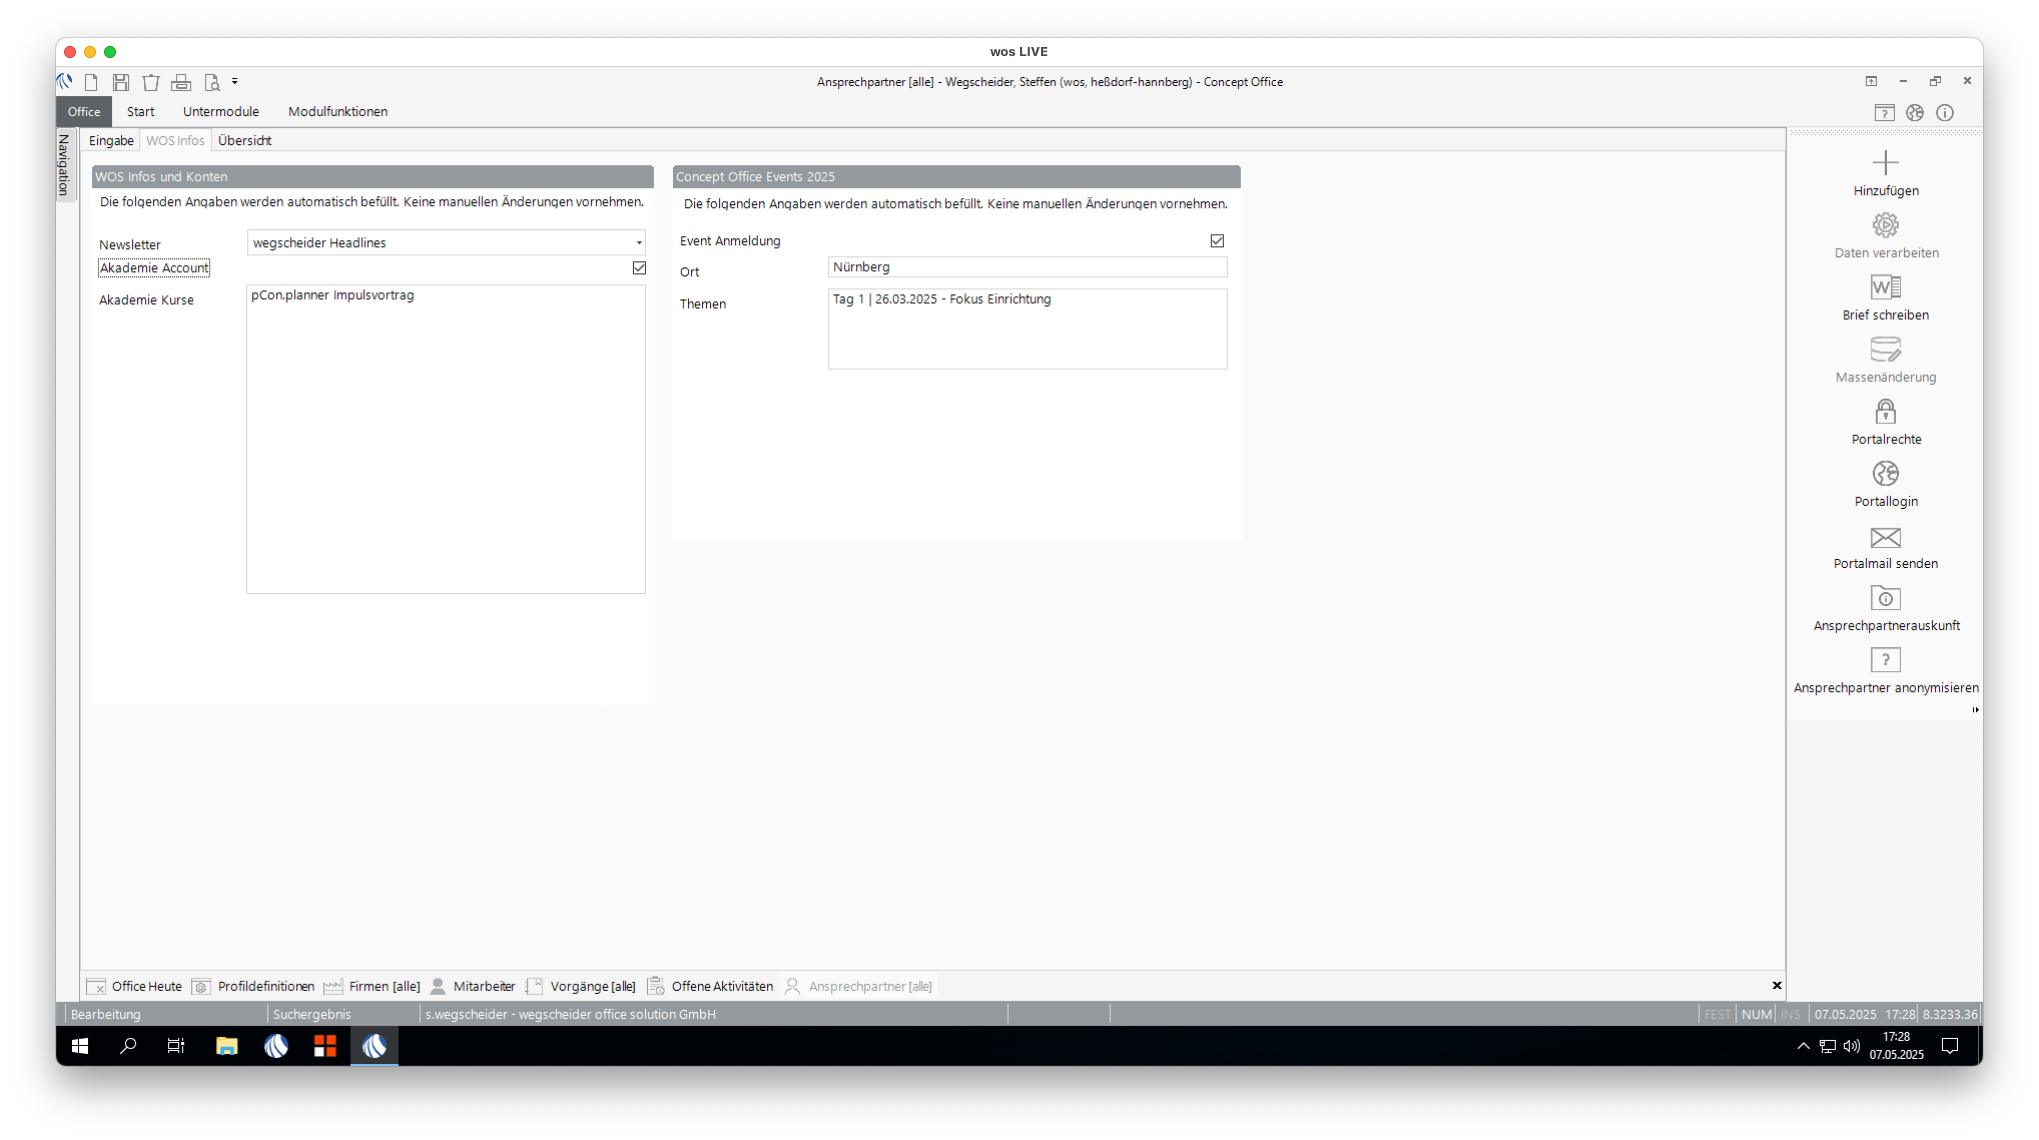Switch to the Start ribbon tab

(x=141, y=111)
